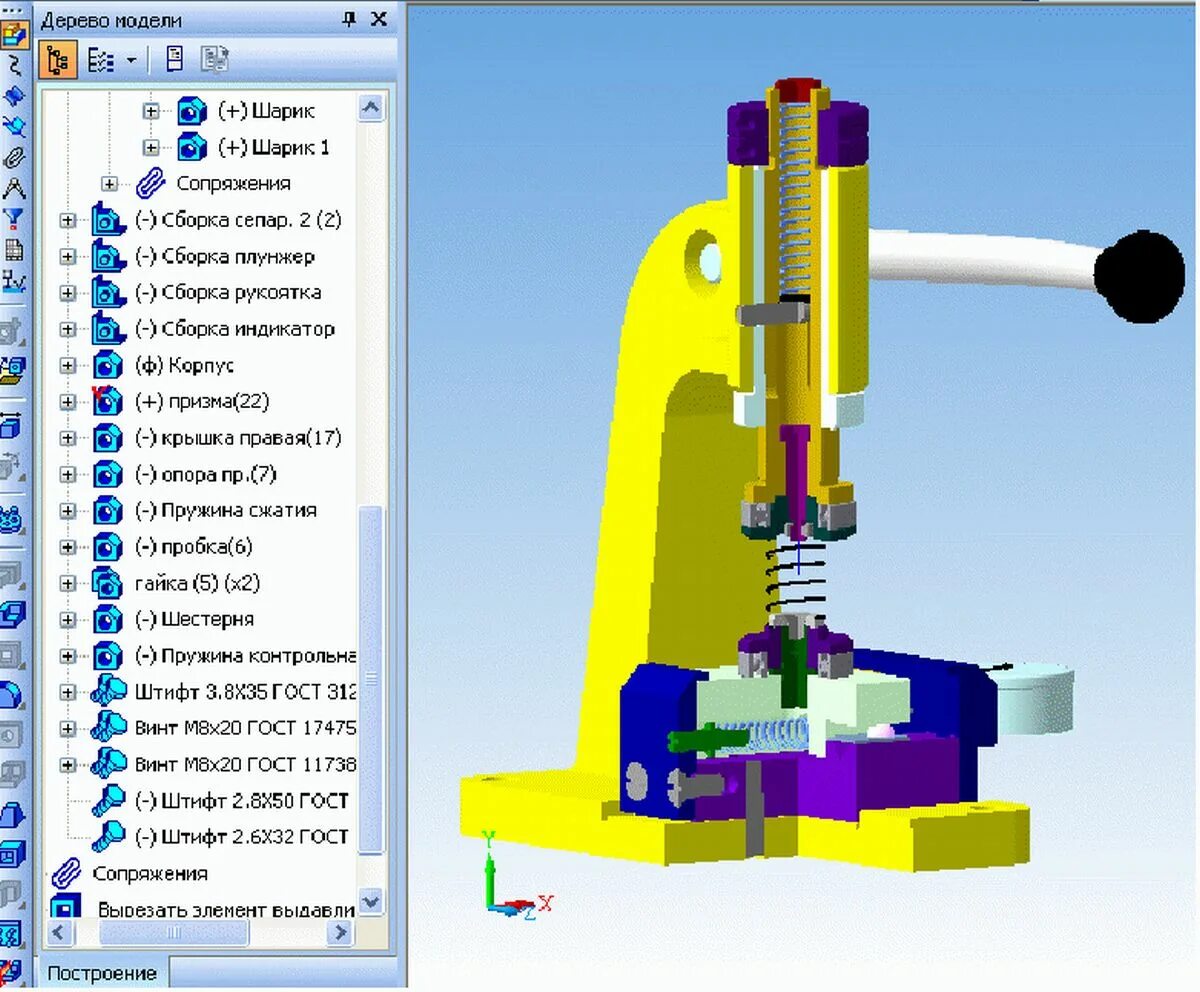Screen dimensions: 1200x992
Task: Open the tree composition dropdown arrow
Action: 131,62
